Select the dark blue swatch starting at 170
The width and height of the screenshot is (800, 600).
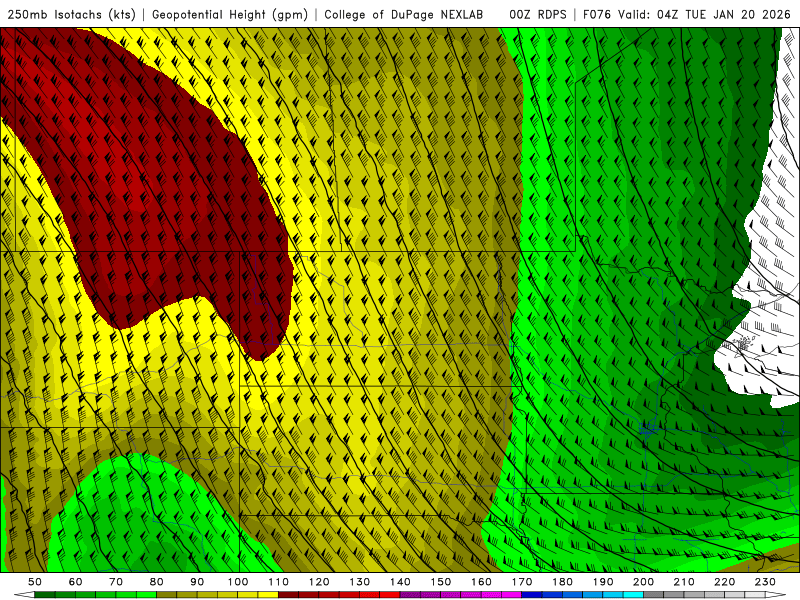coord(532,595)
